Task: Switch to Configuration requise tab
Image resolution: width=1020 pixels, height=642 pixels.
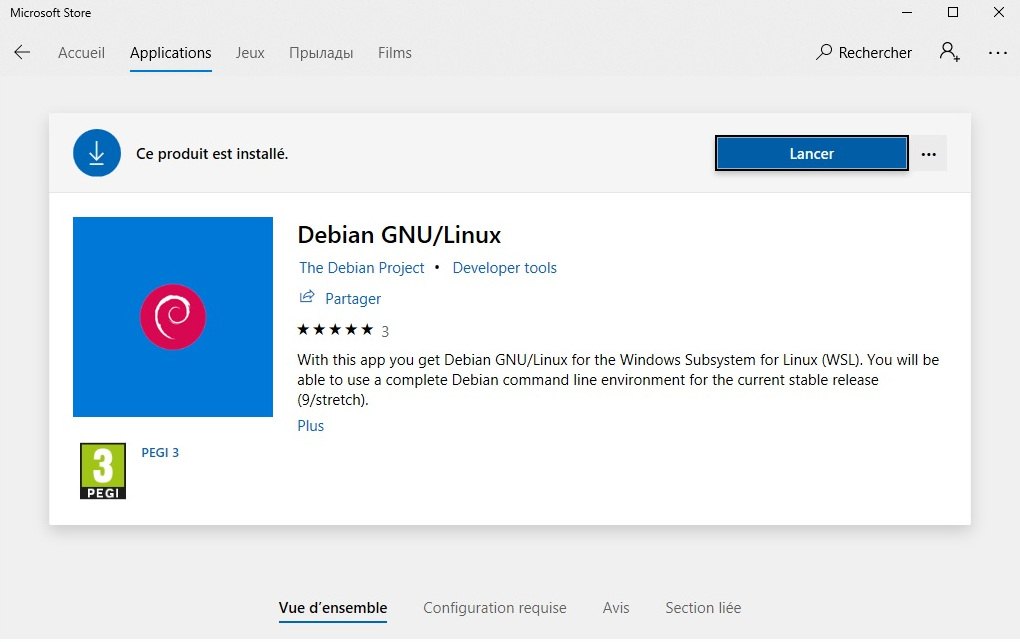Action: (x=495, y=608)
